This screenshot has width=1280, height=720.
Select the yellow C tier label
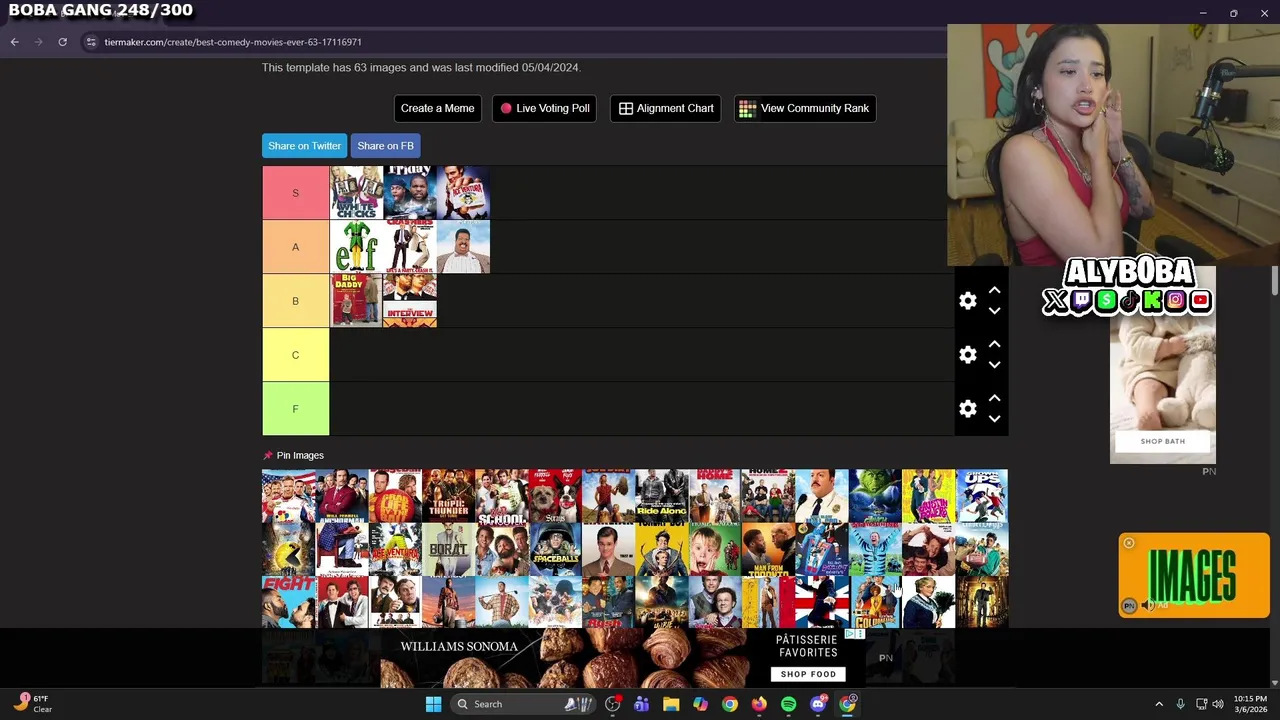(x=295, y=355)
